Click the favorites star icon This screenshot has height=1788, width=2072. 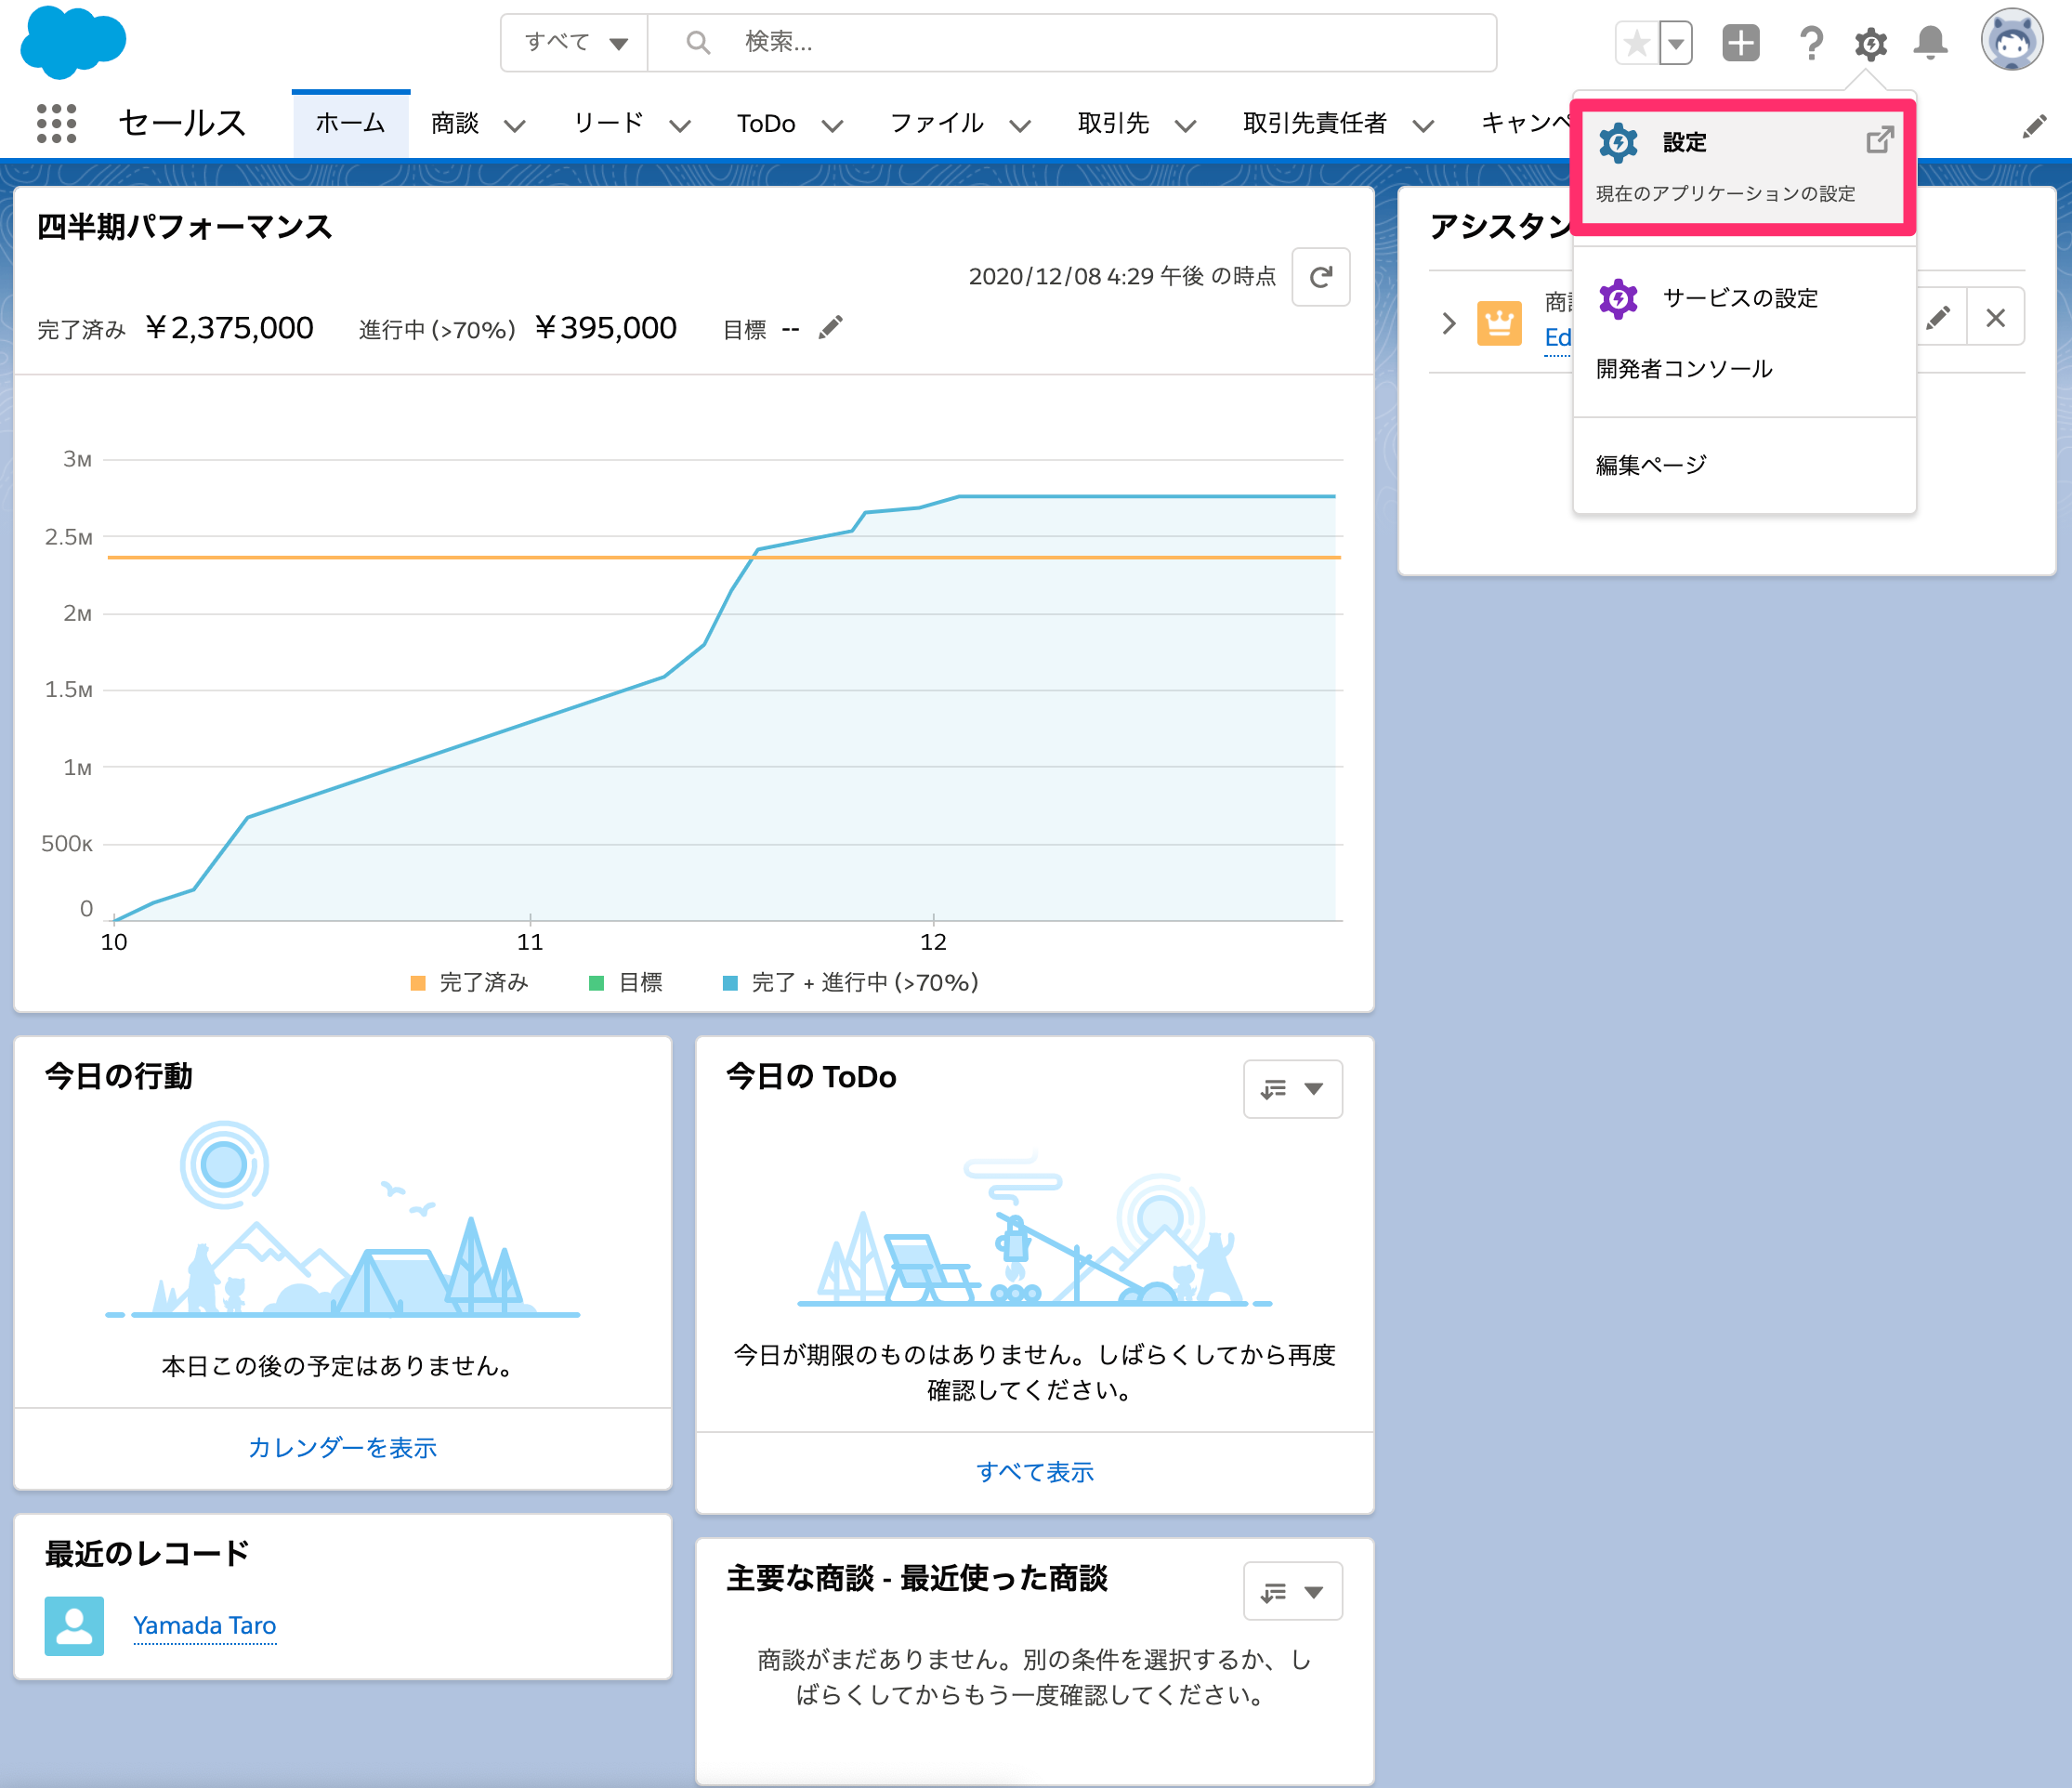click(1637, 43)
